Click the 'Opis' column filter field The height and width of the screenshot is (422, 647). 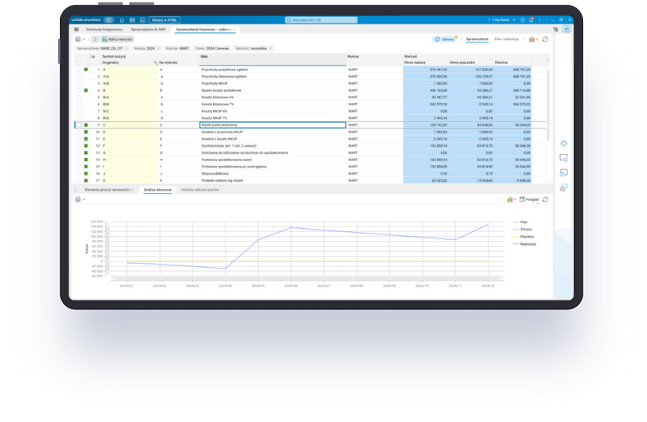coord(272,63)
